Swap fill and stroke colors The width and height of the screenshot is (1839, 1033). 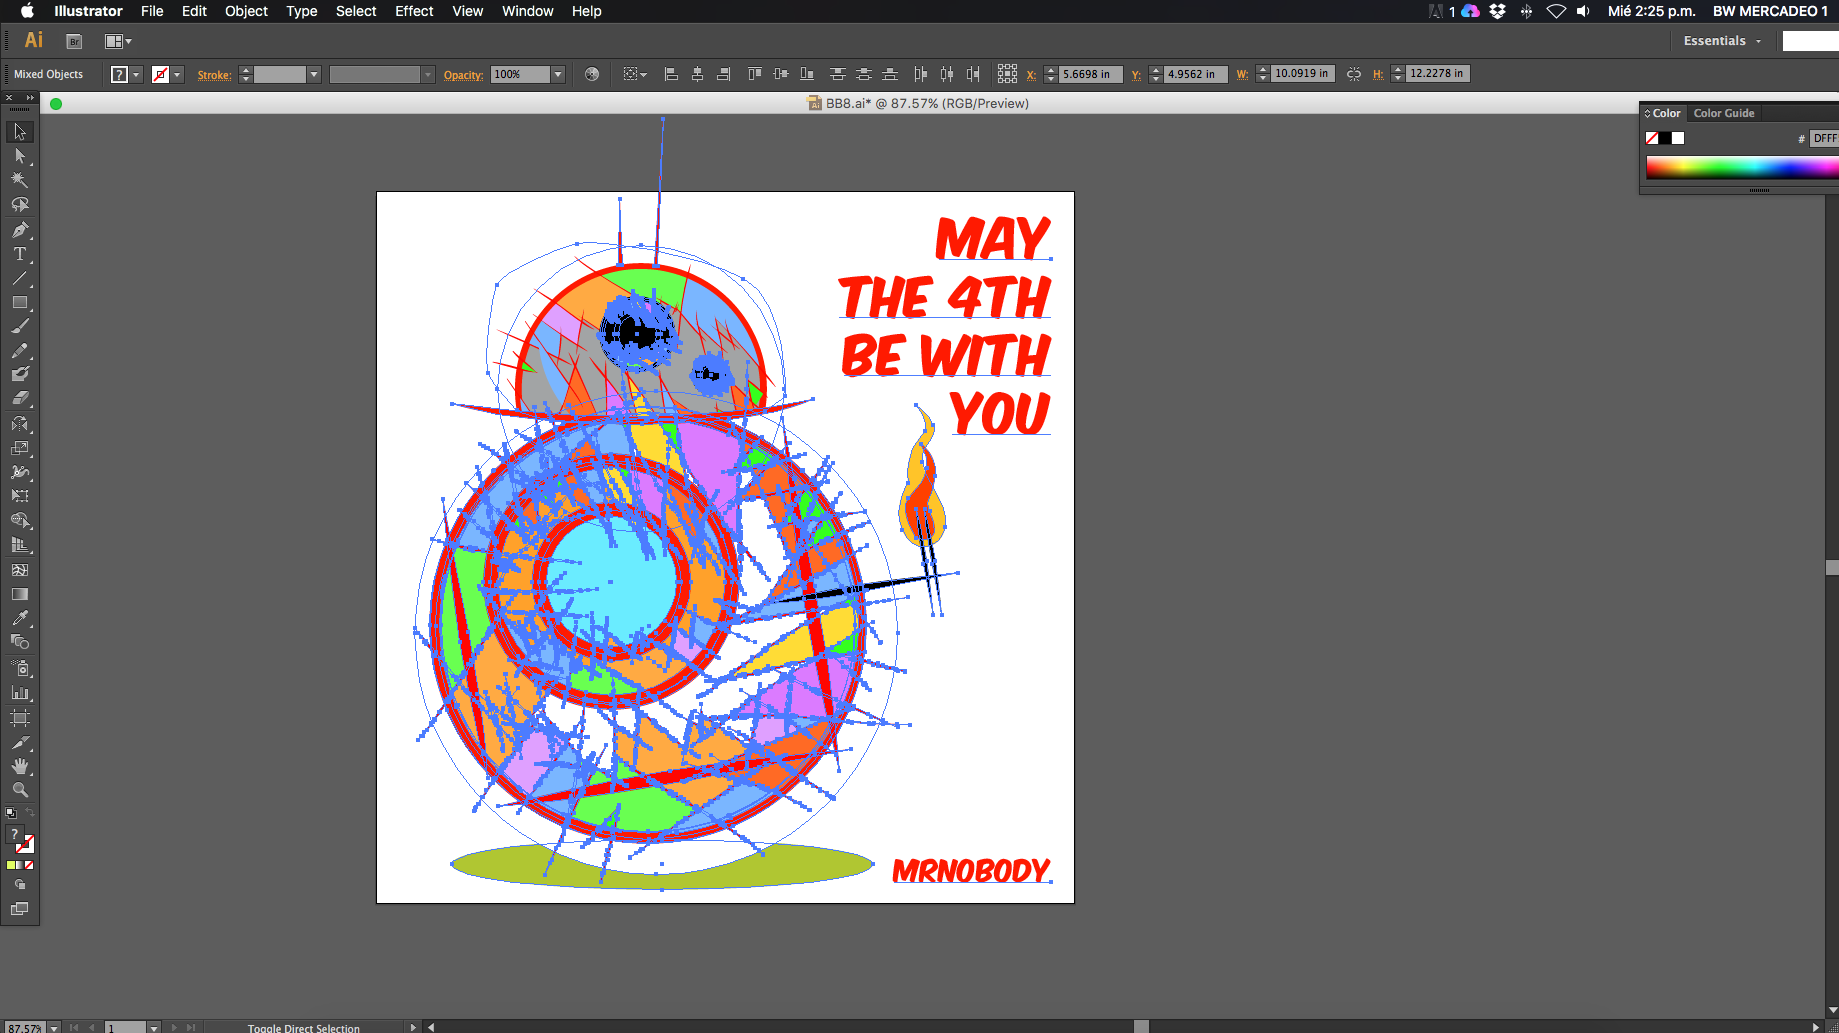(30, 813)
